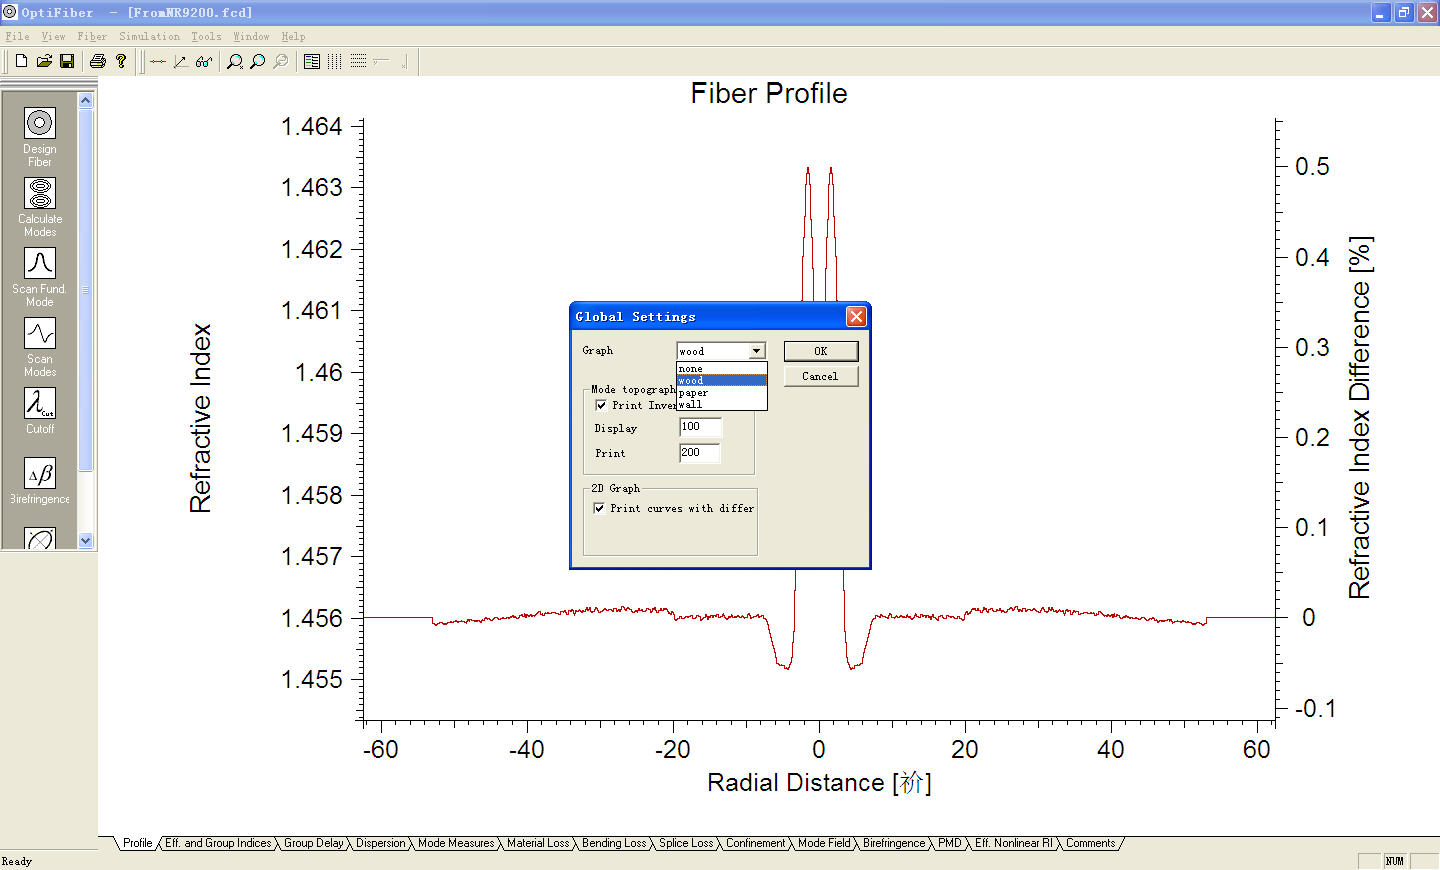Open the Birefringence sidebar tool
Image resolution: width=1440 pixels, height=870 pixels.
(40, 473)
